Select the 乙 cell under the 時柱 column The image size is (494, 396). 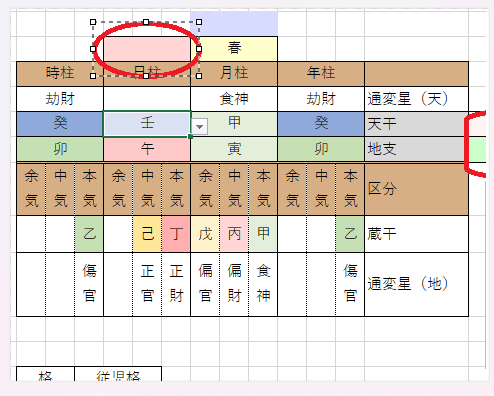tap(89, 234)
